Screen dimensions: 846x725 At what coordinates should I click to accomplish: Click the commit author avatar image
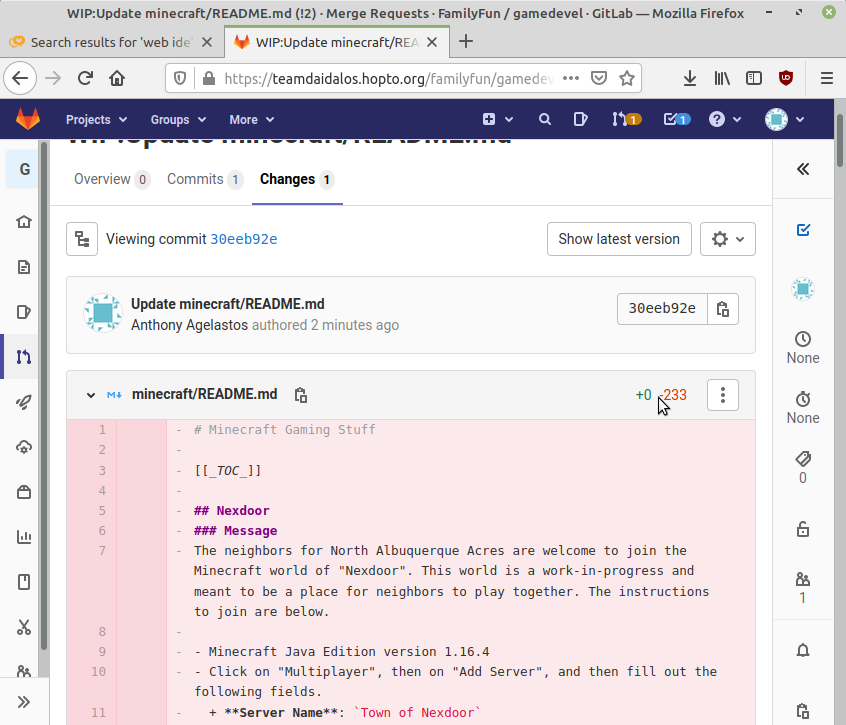pyautogui.click(x=103, y=313)
